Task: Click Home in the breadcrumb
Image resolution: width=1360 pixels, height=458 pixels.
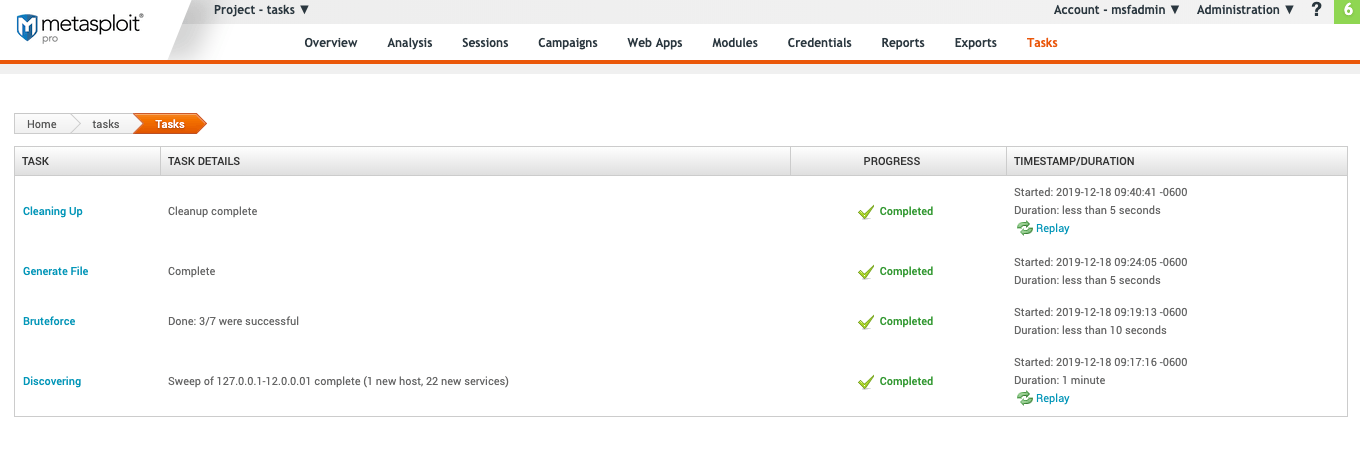Action: 42,124
